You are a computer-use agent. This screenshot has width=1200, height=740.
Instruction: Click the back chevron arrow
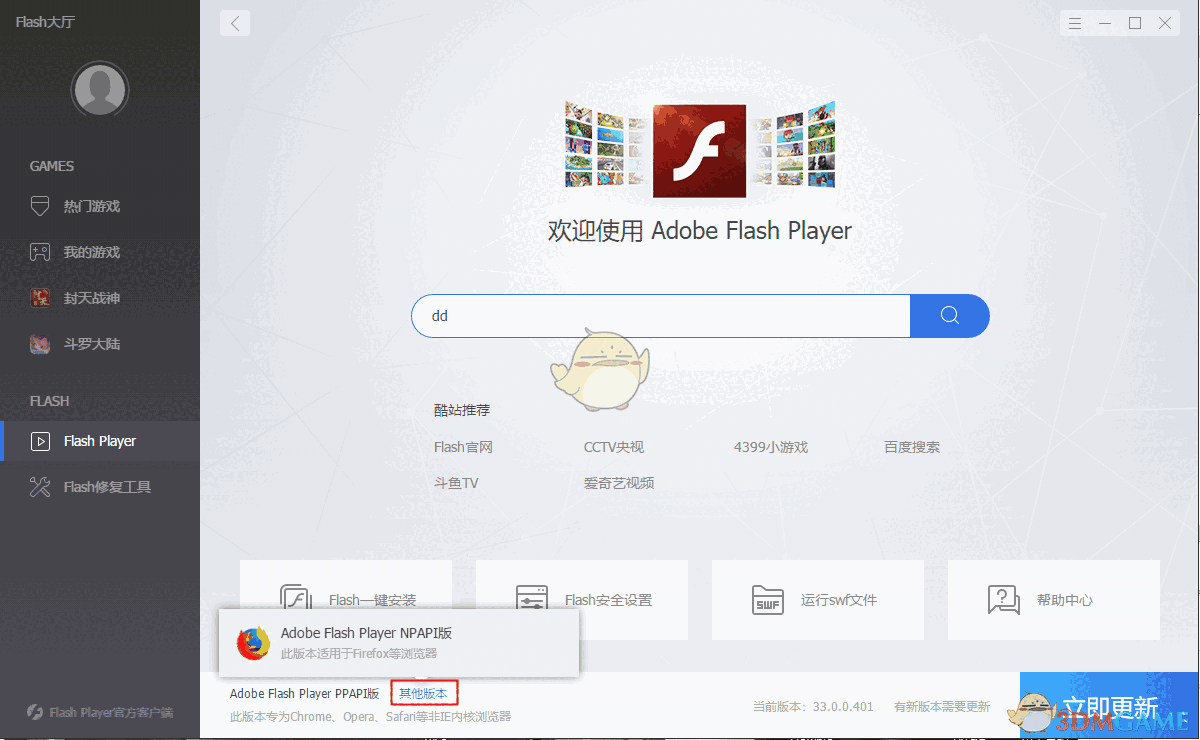234,22
